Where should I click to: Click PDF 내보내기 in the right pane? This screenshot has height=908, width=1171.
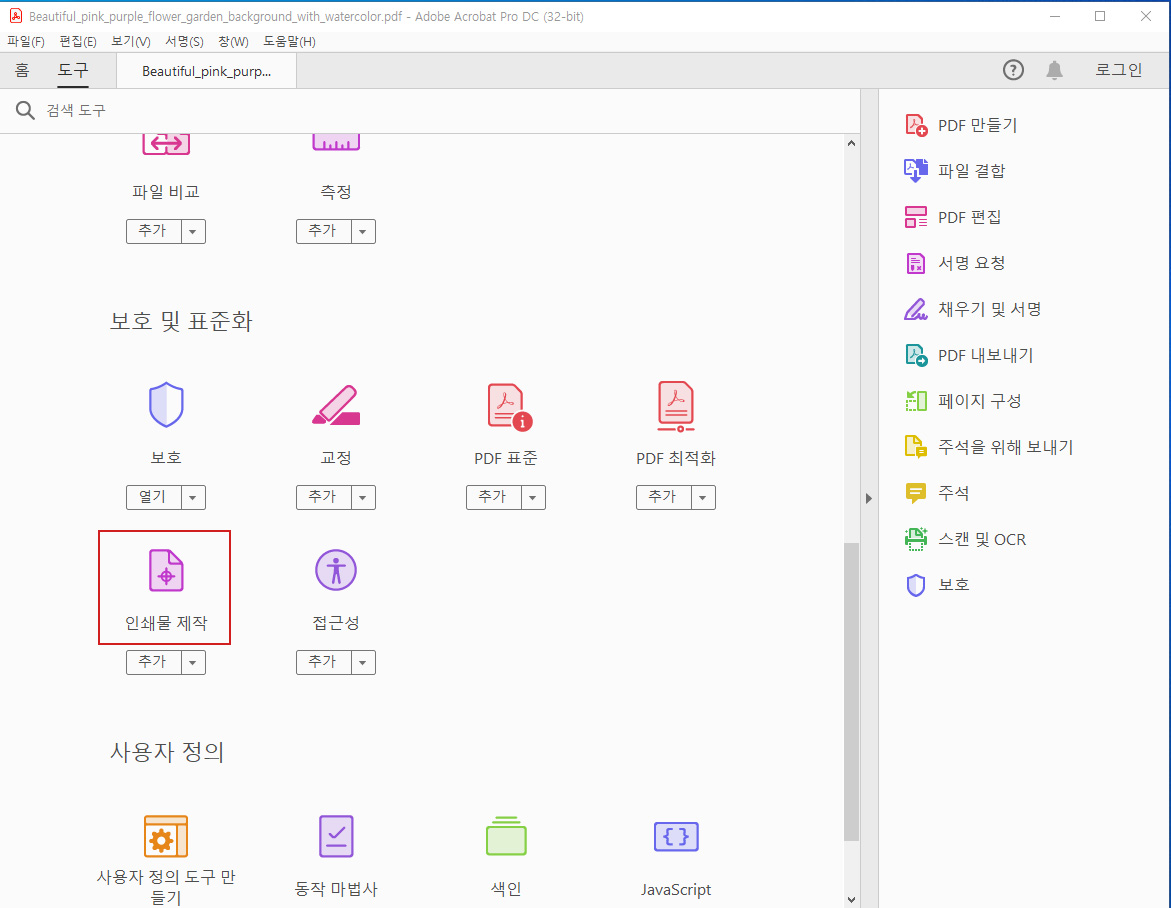(969, 355)
